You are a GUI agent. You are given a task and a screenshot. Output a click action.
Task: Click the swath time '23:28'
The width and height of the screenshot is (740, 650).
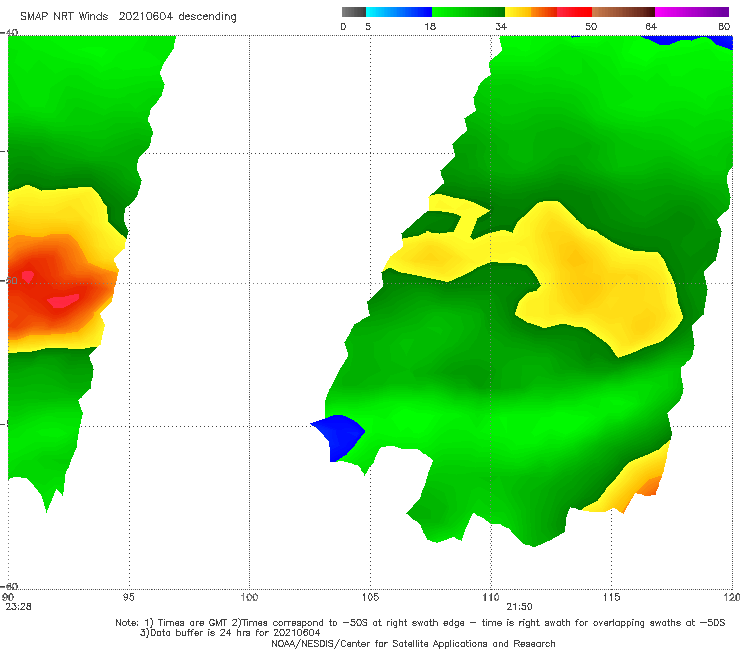pos(18,607)
